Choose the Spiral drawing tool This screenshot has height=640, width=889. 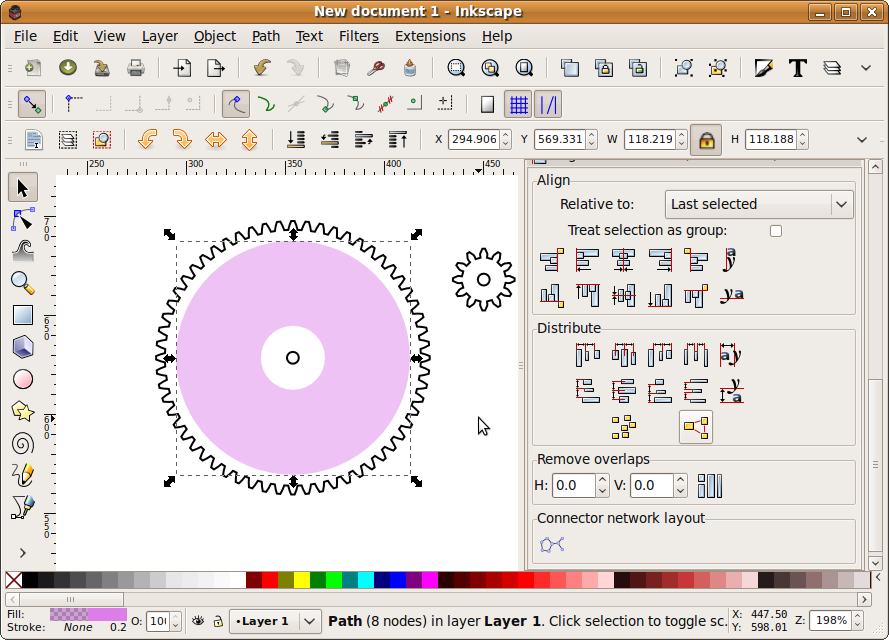(23, 443)
